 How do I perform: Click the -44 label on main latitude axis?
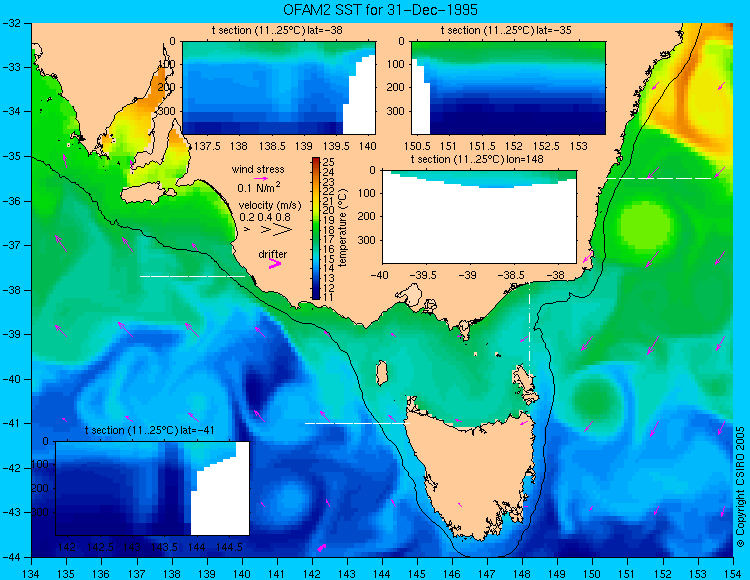[10, 558]
